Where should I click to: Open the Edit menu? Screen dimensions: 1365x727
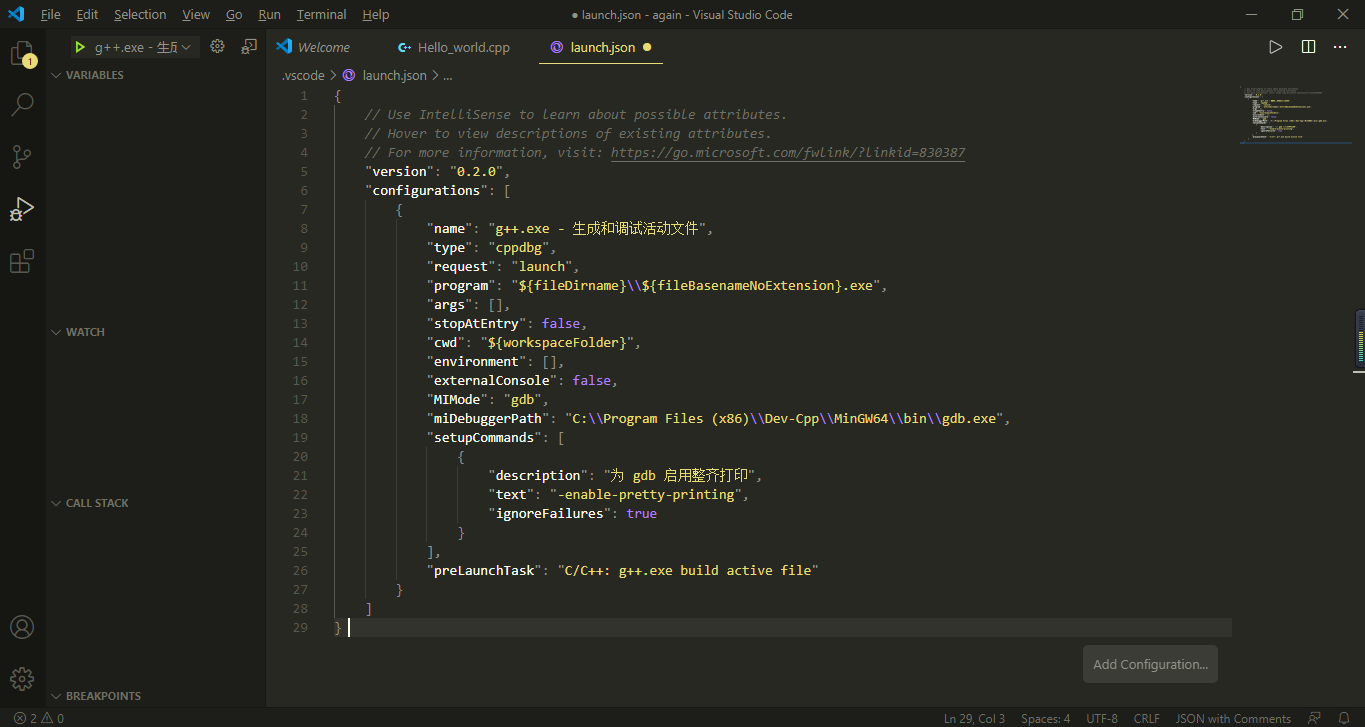[x=87, y=14]
